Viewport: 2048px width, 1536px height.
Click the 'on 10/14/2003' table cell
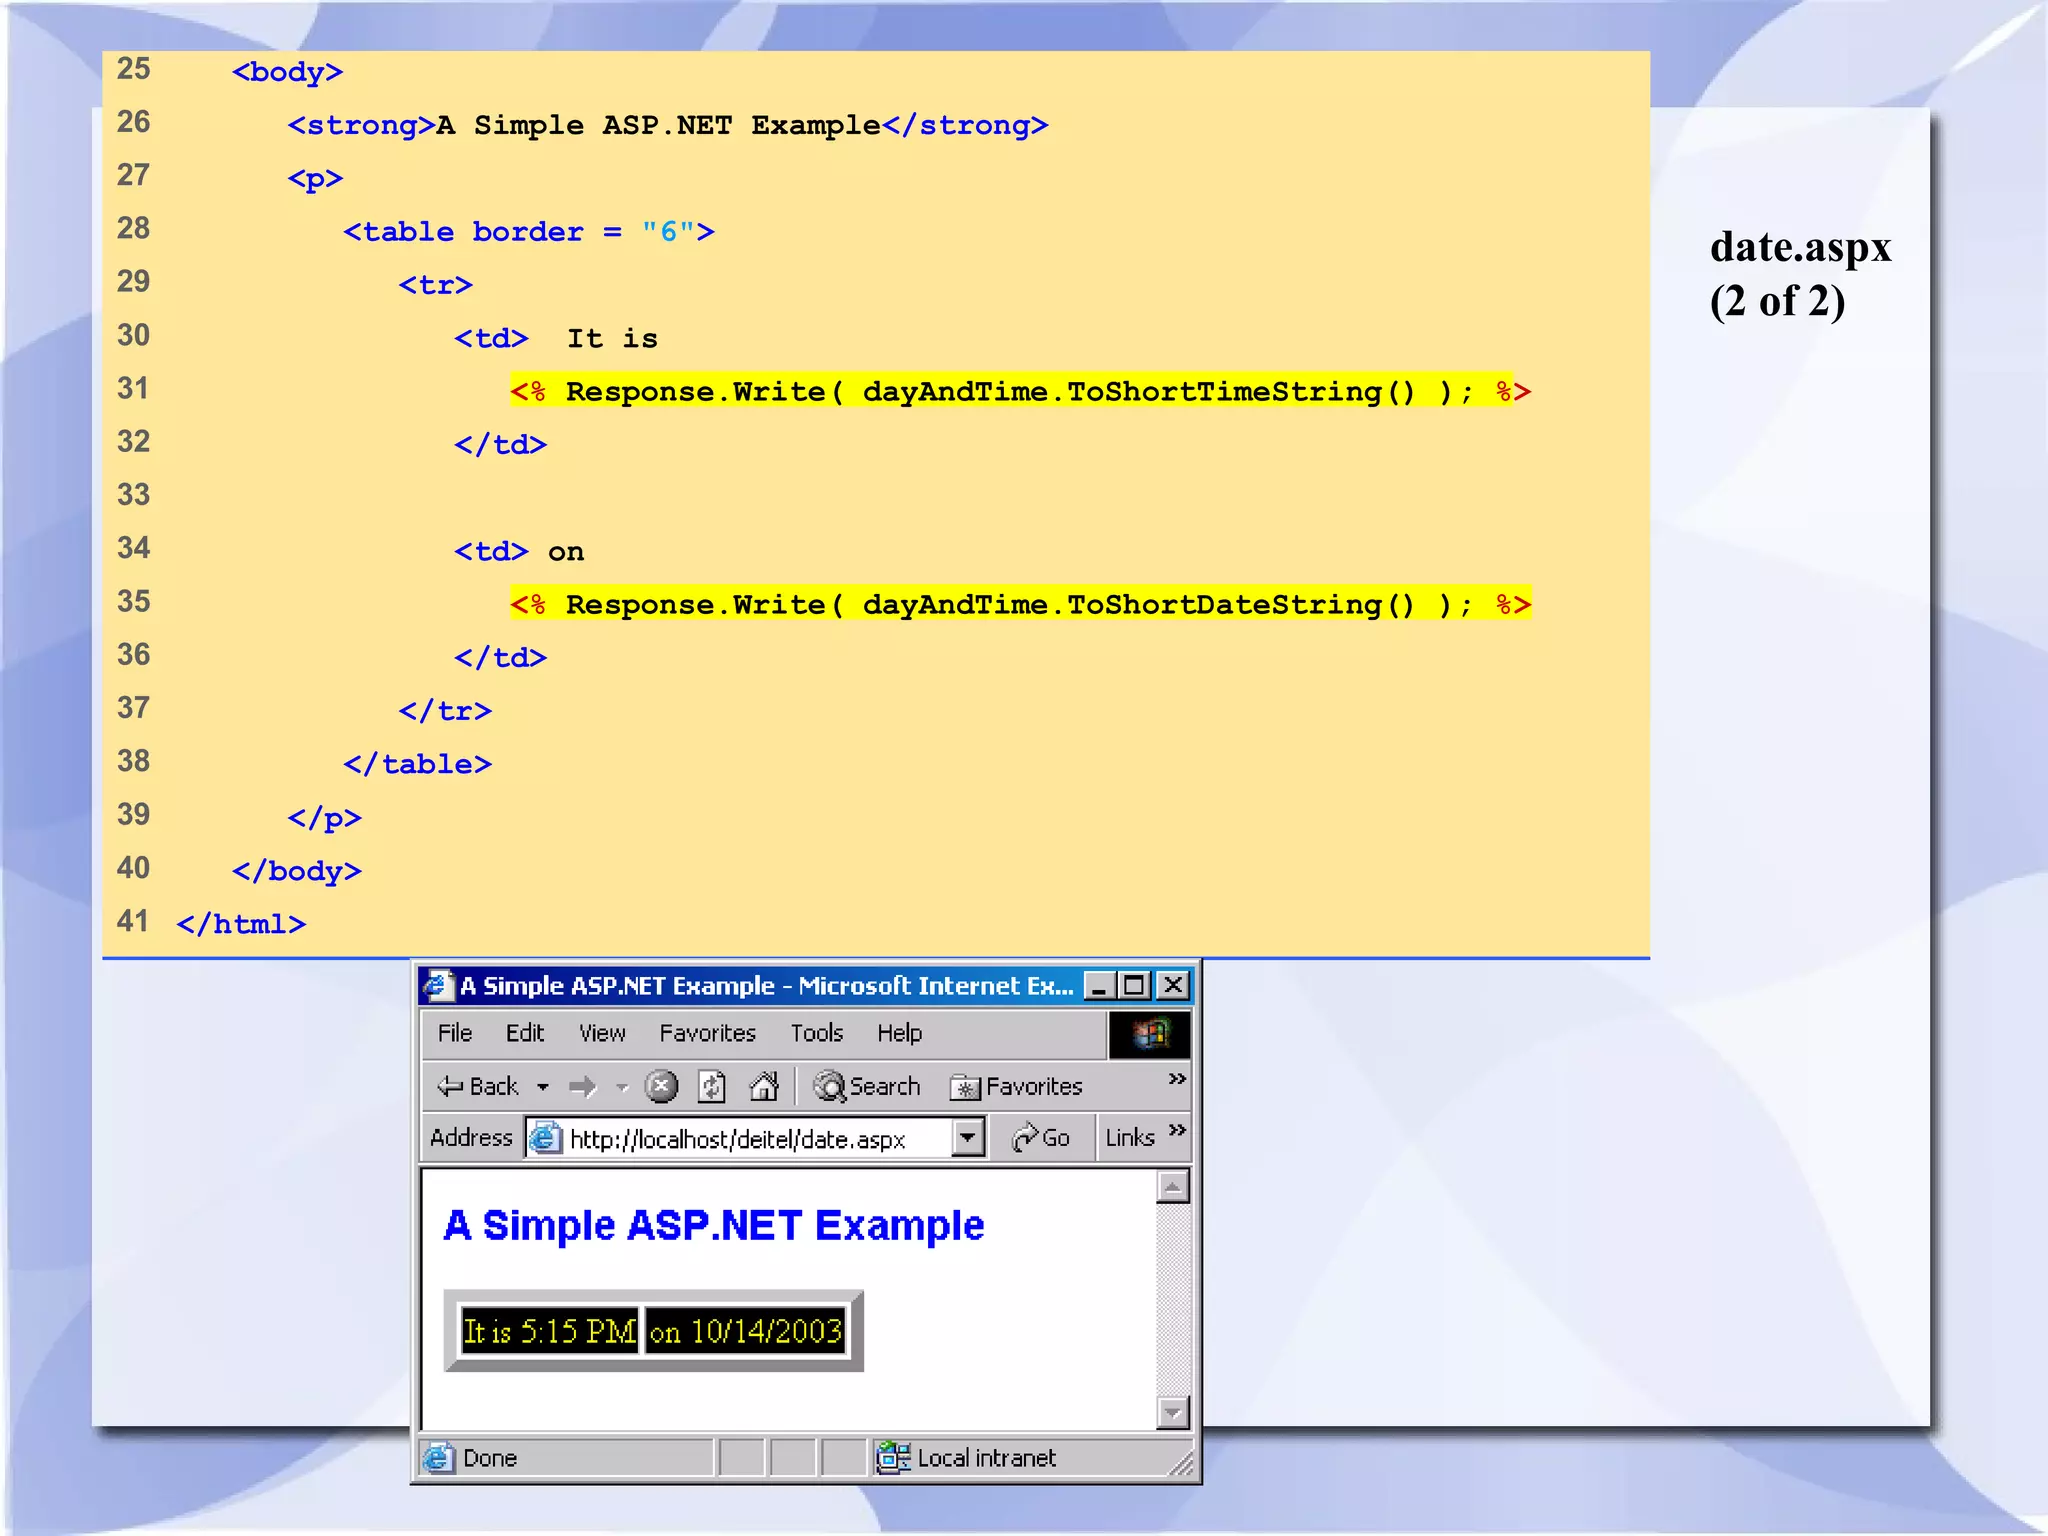click(746, 1331)
